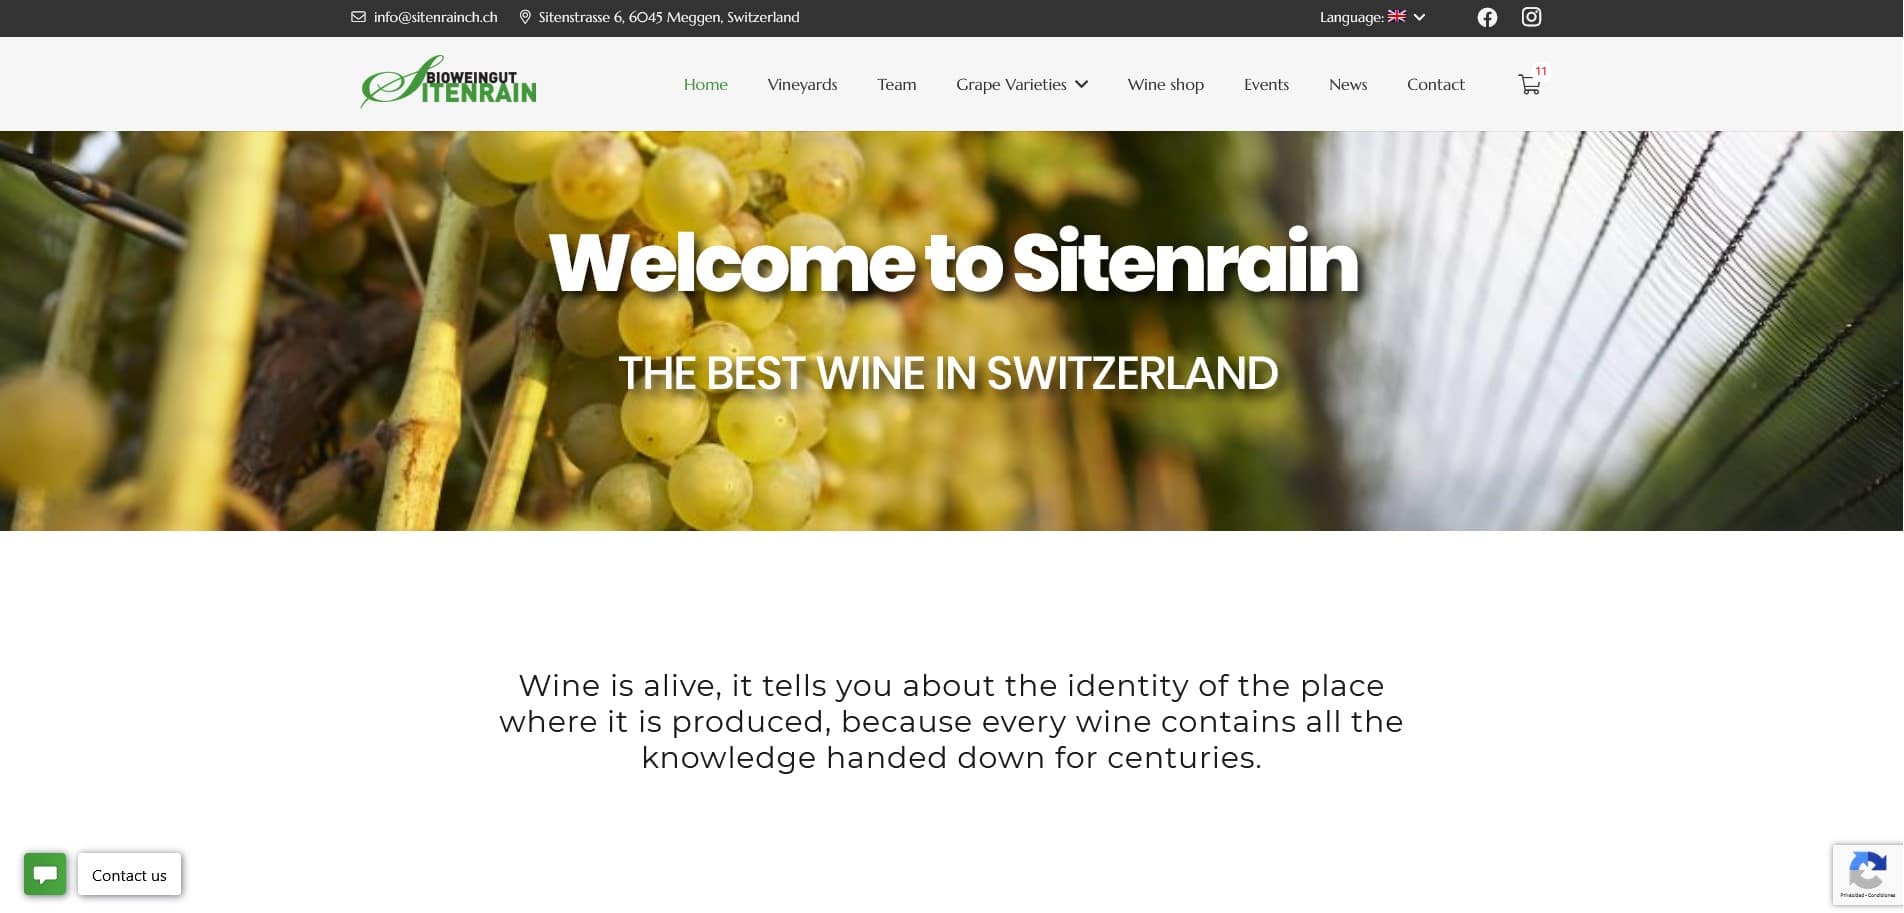Image resolution: width=1904 pixels, height=913 pixels.
Task: Open the Events page
Action: point(1266,84)
